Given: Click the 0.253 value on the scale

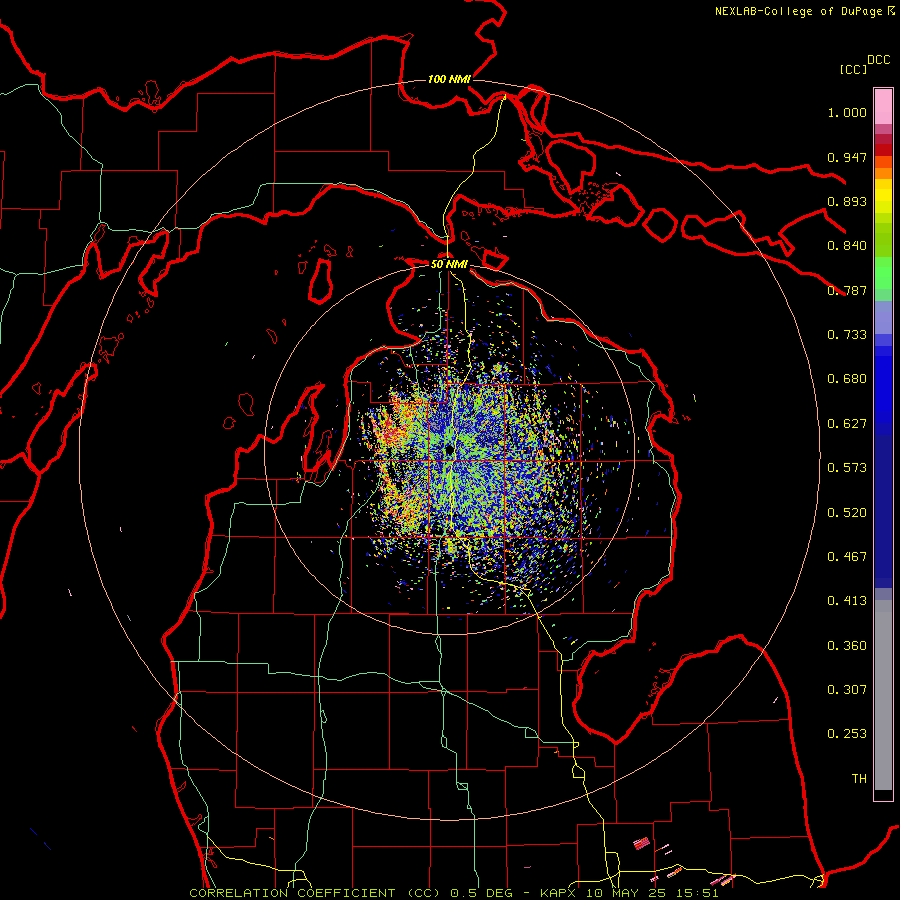Looking at the screenshot, I should [x=847, y=734].
